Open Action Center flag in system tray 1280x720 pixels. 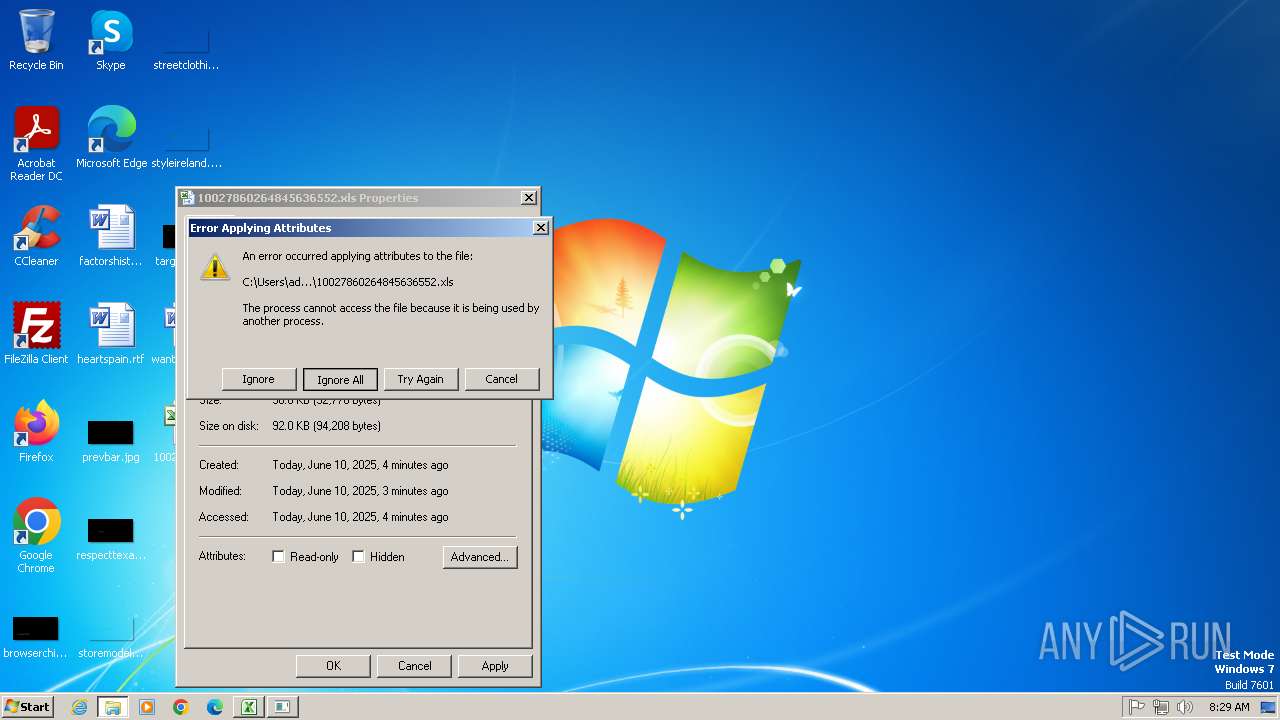tap(1137, 707)
